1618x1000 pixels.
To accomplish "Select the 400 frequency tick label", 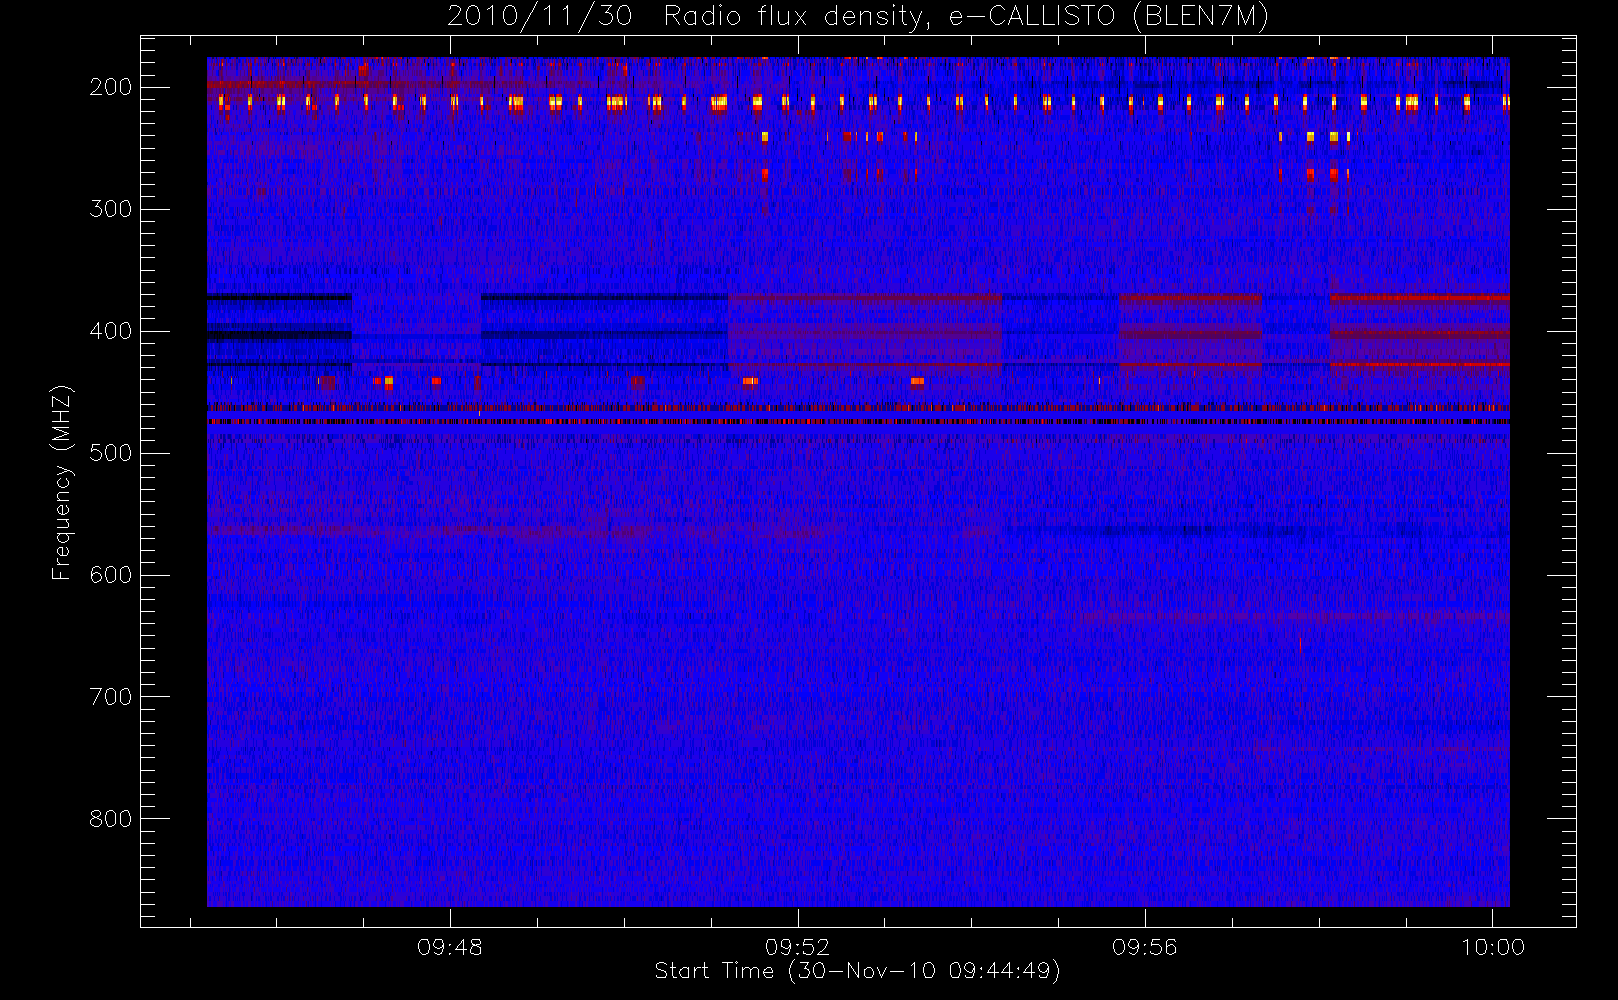I will point(110,331).
